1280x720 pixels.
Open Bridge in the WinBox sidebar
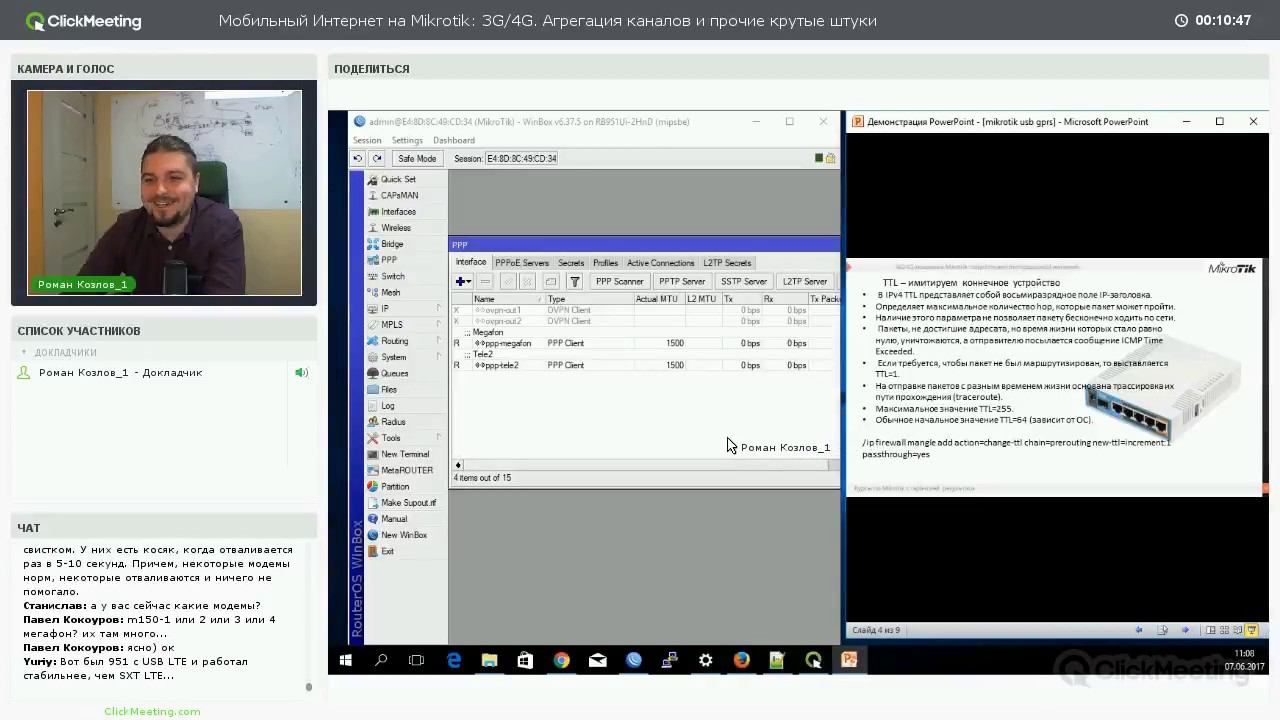(391, 244)
